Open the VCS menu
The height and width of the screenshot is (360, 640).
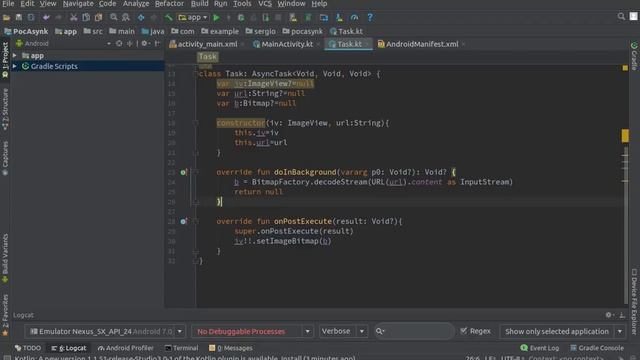click(x=265, y=4)
